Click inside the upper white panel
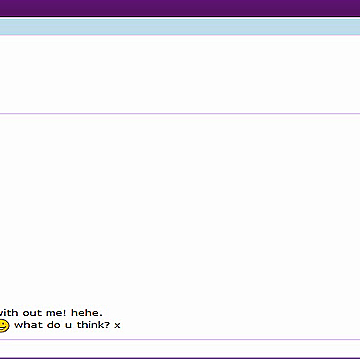Image resolution: width=360 pixels, height=360 pixels. 180,74
